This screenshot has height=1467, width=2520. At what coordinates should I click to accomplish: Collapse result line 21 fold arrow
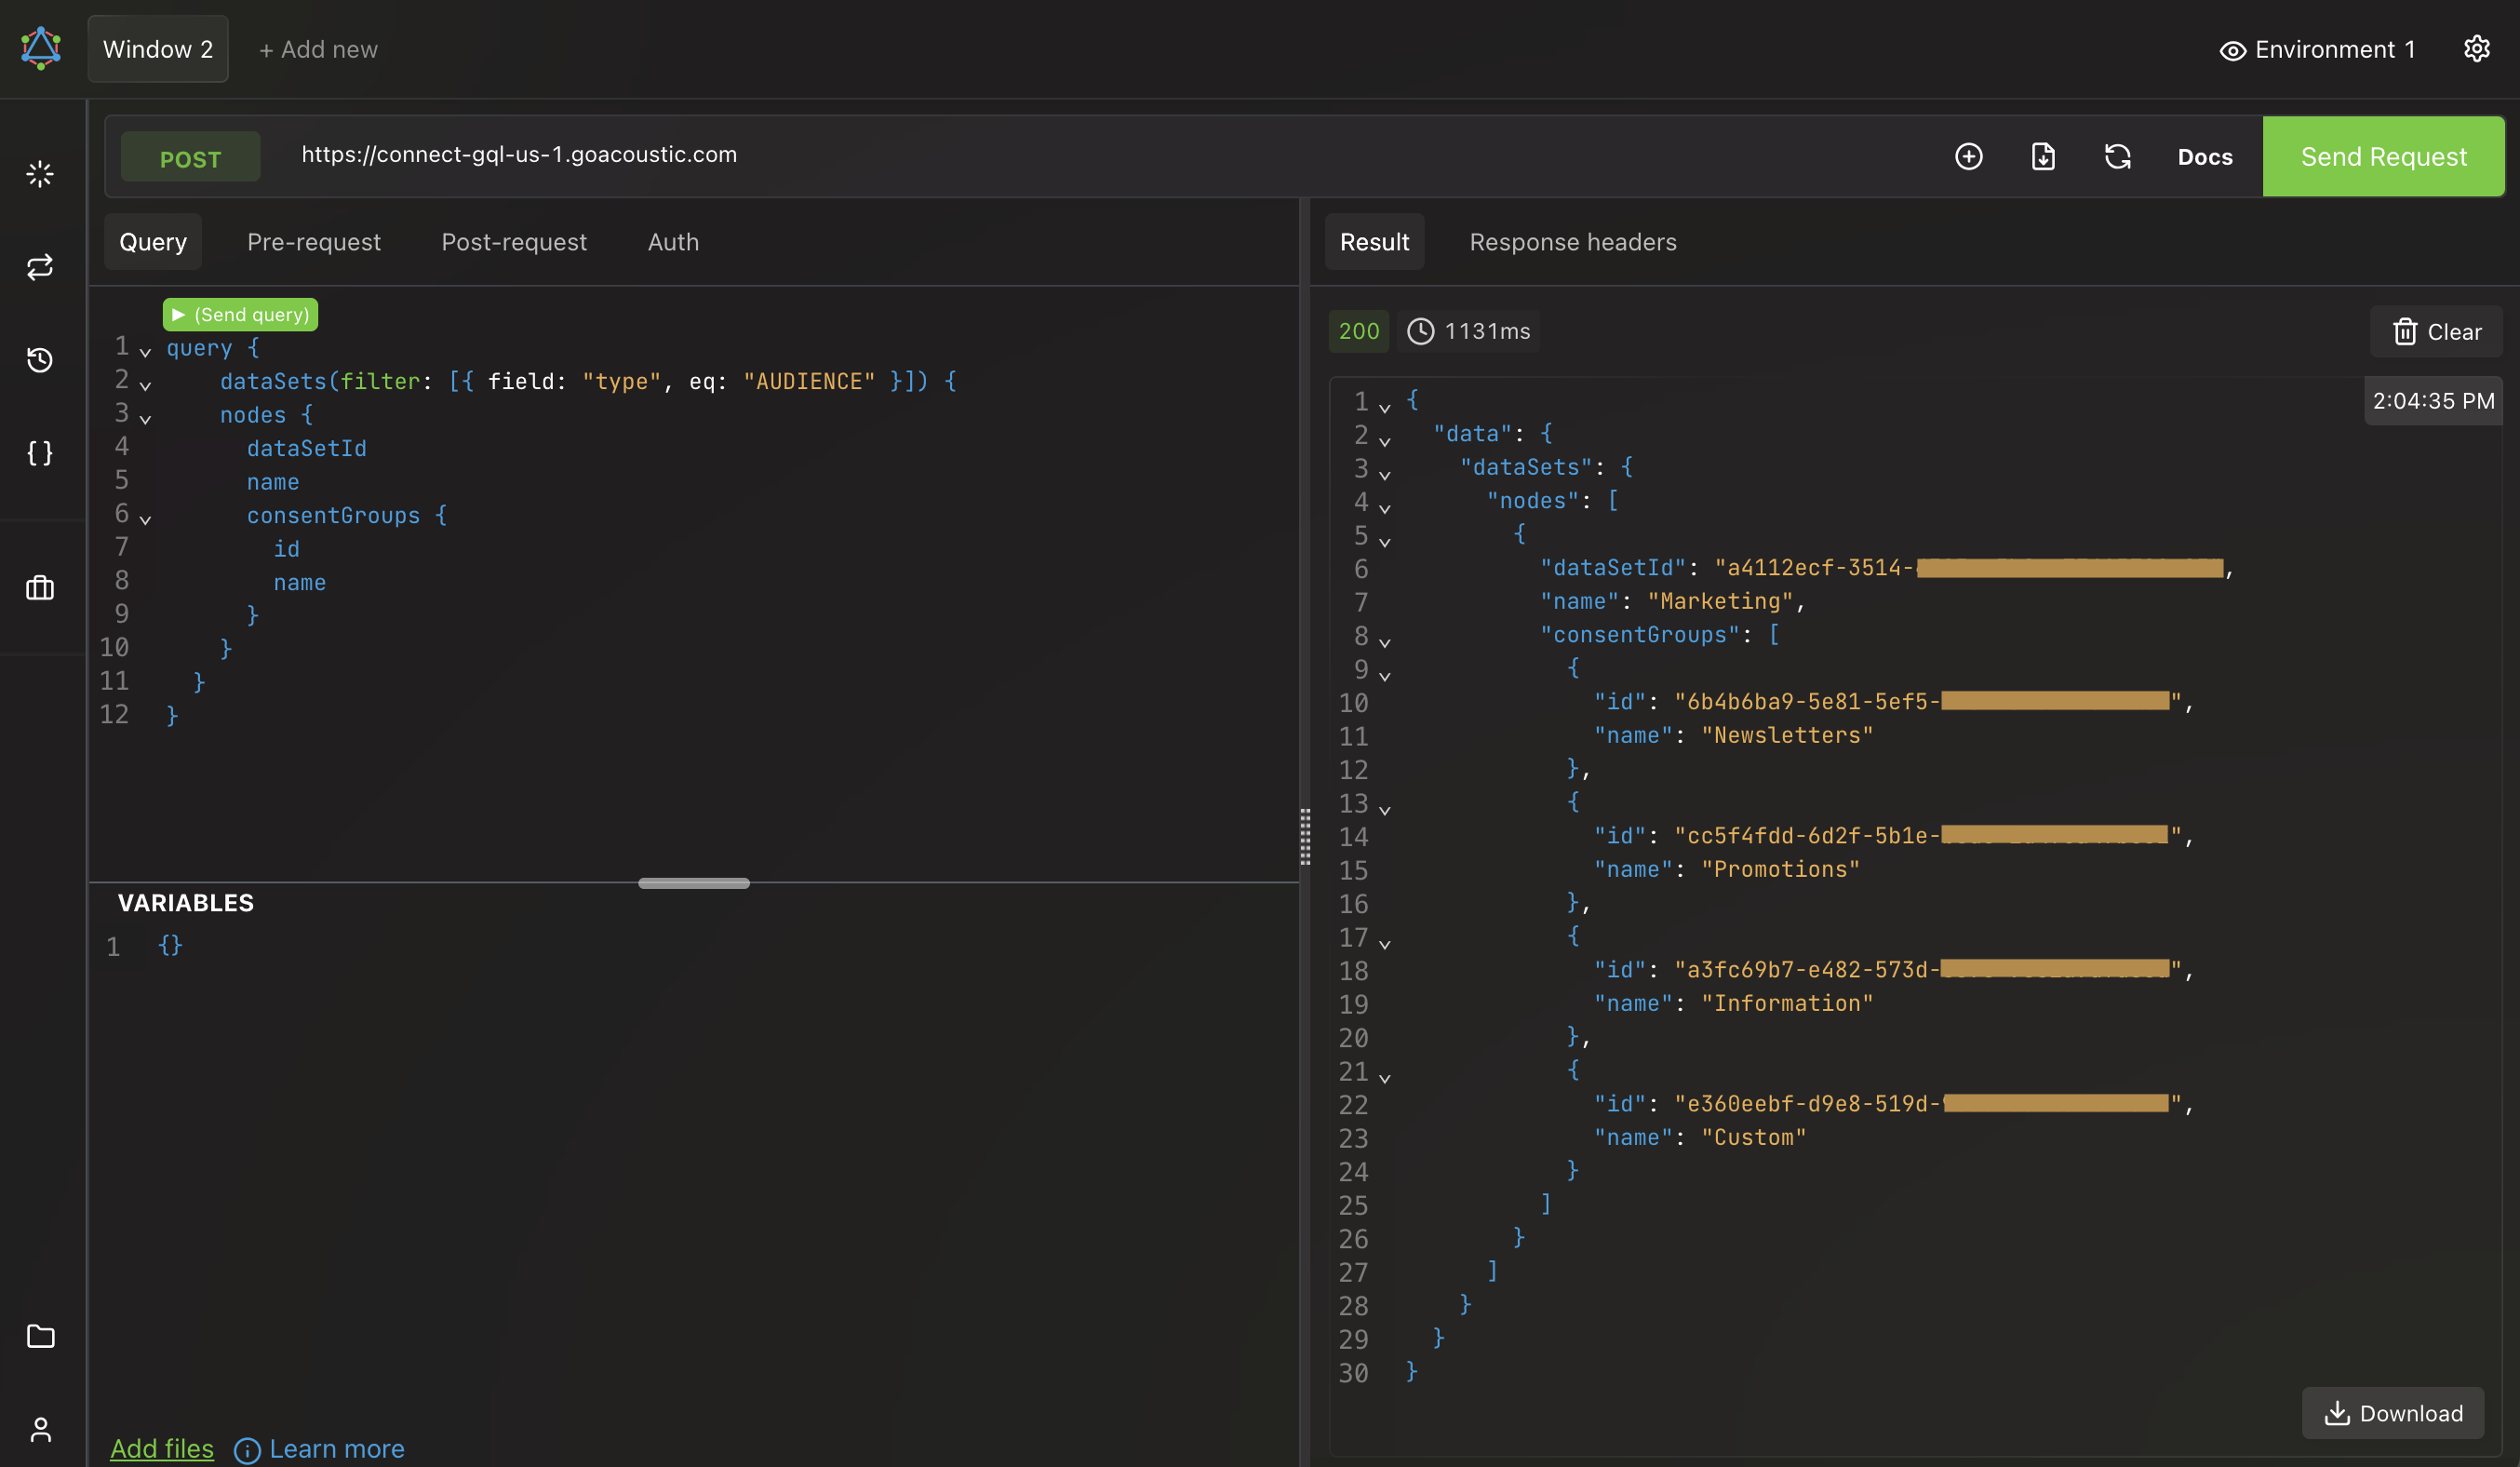[x=1385, y=1077]
